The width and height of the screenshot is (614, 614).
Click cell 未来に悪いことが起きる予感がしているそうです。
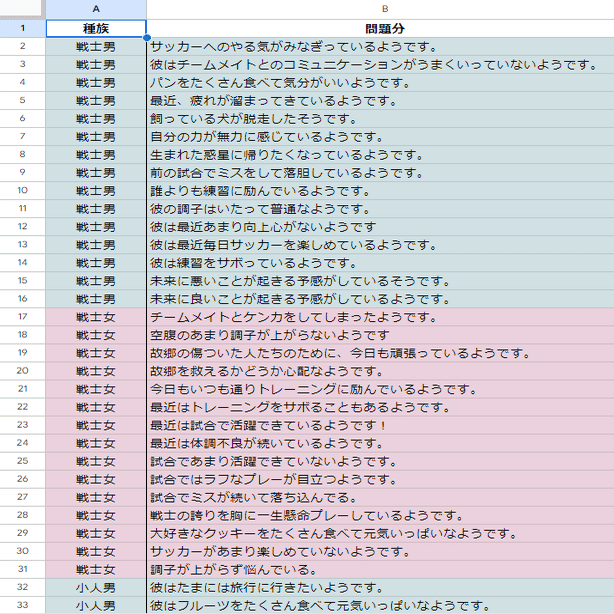(380, 281)
